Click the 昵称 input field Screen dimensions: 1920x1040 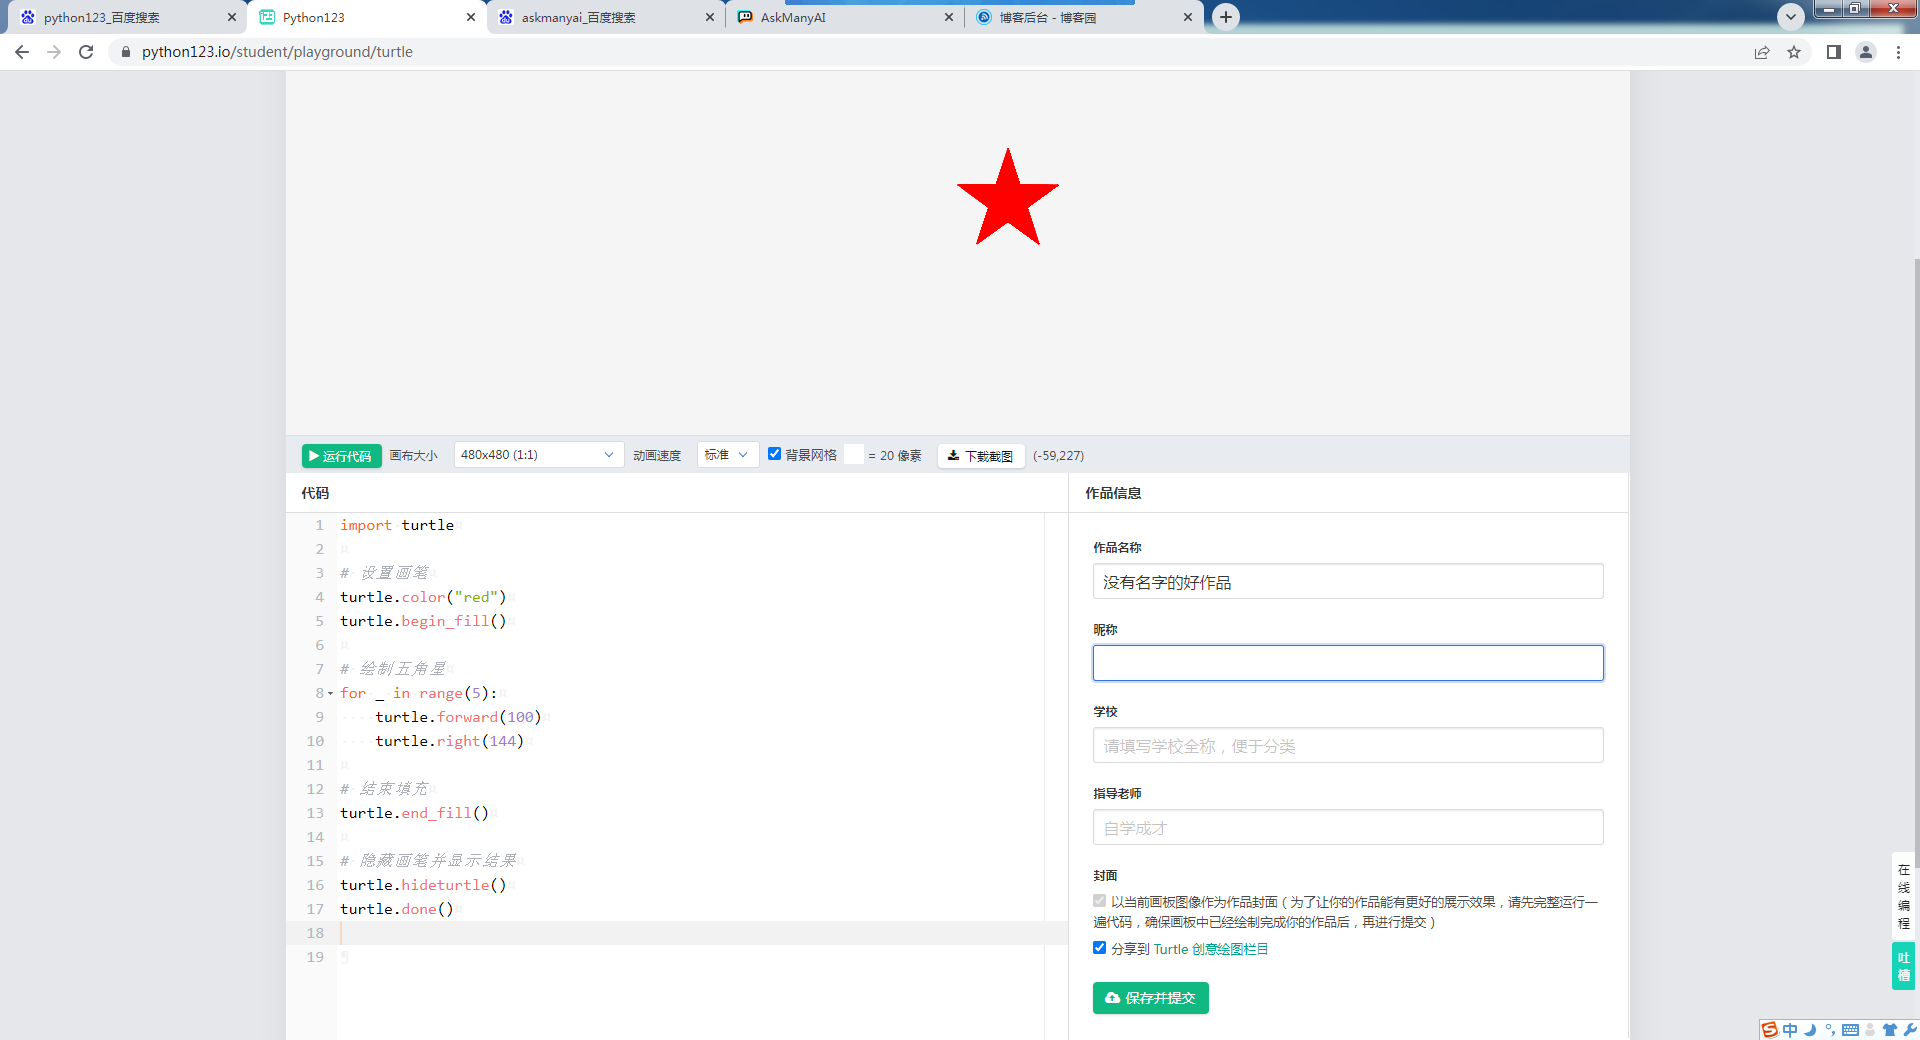pyautogui.click(x=1348, y=663)
